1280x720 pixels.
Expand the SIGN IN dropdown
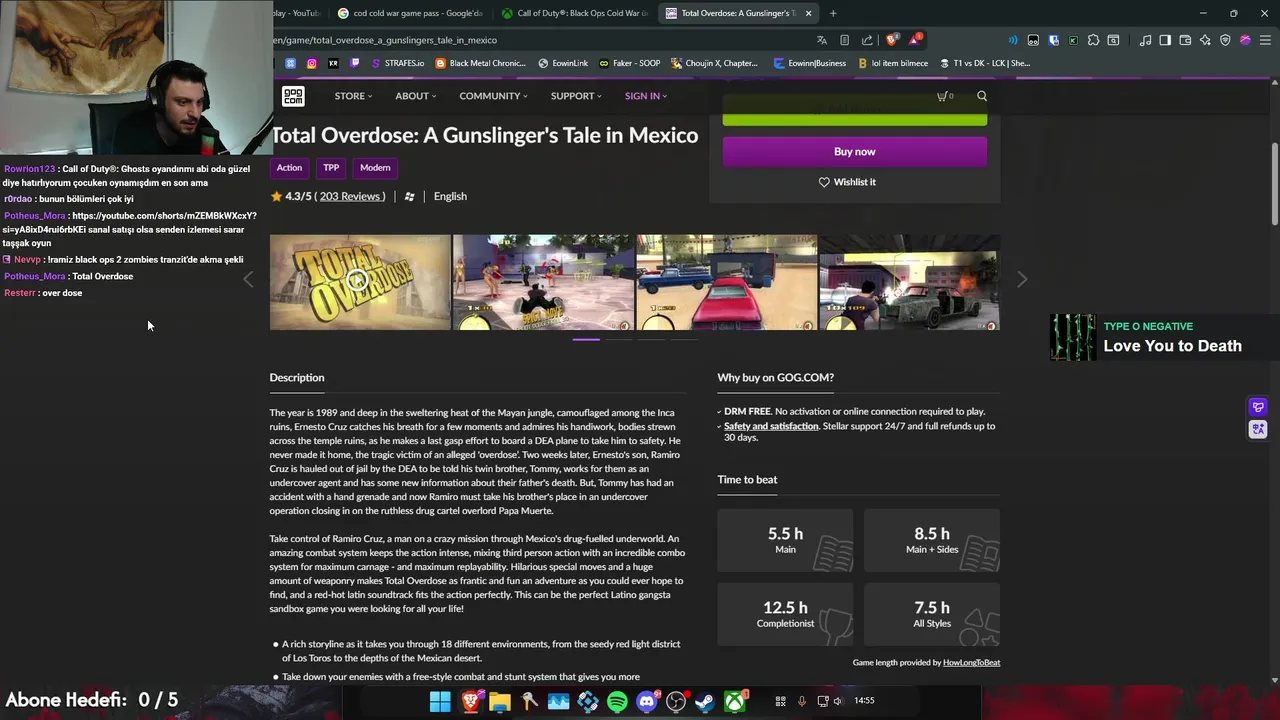[646, 96]
